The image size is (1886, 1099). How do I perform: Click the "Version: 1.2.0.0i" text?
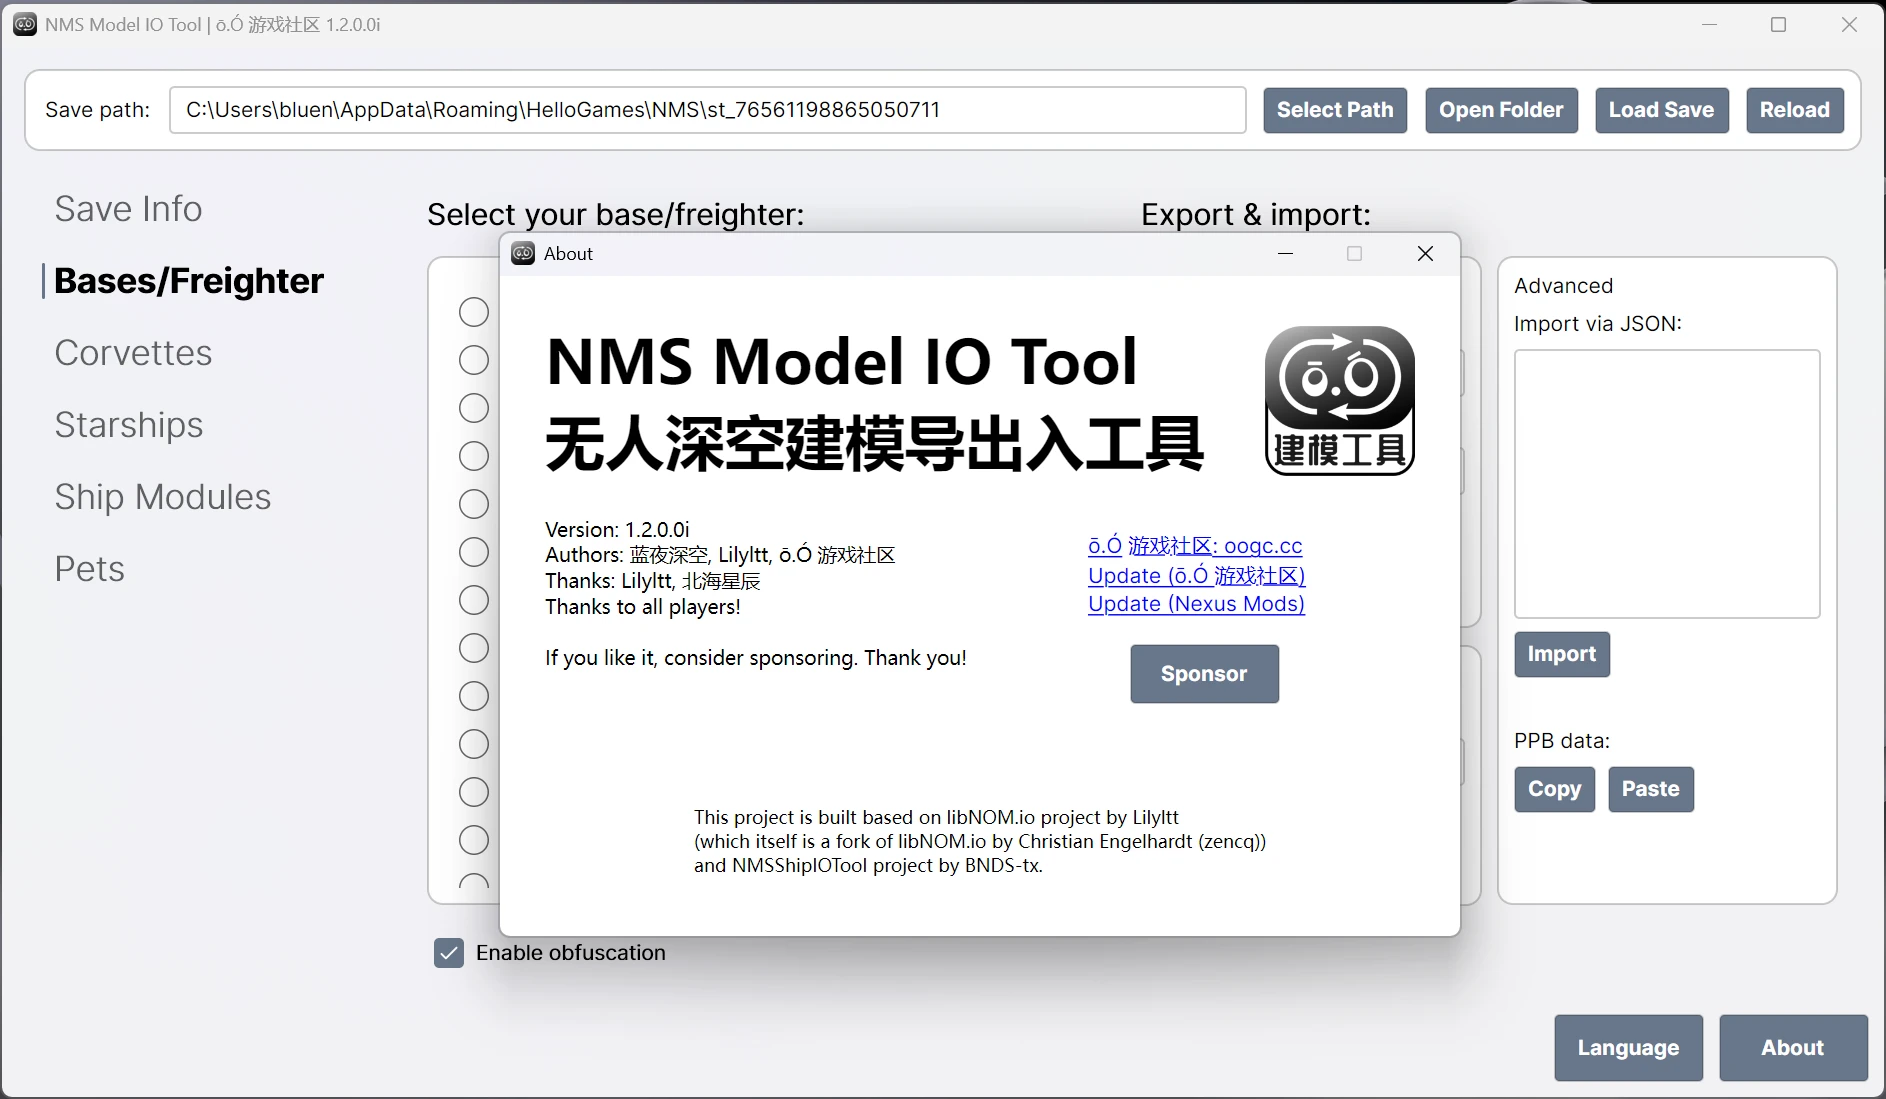point(617,530)
